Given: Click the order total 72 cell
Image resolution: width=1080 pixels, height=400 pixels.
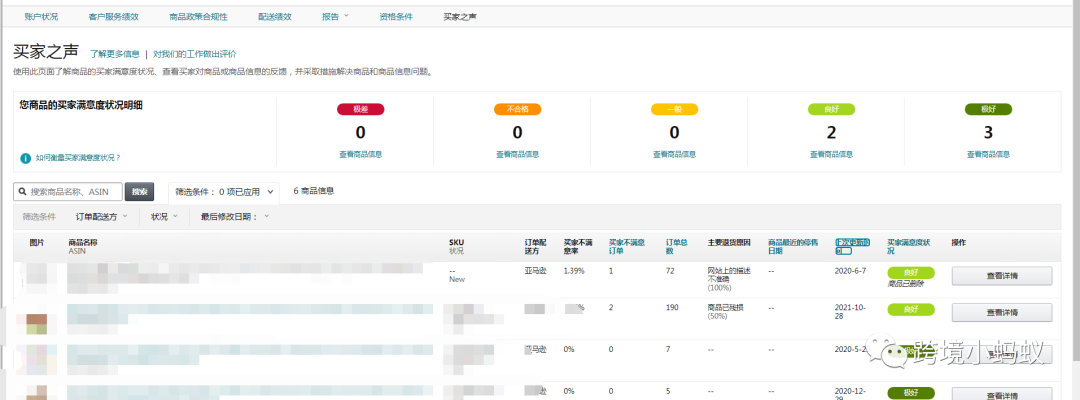Looking at the screenshot, I should tap(670, 271).
